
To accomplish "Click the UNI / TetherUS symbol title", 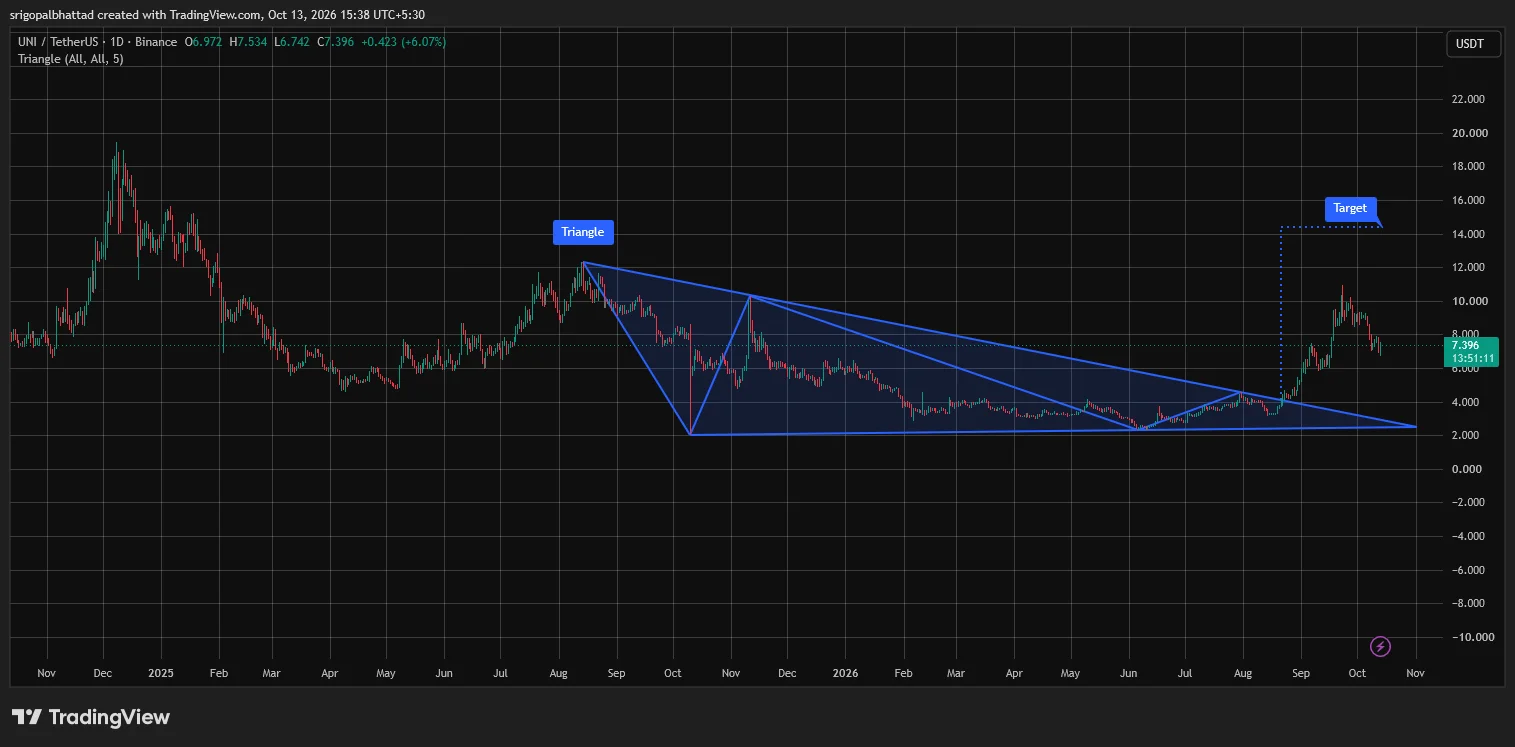I will 62,42.
